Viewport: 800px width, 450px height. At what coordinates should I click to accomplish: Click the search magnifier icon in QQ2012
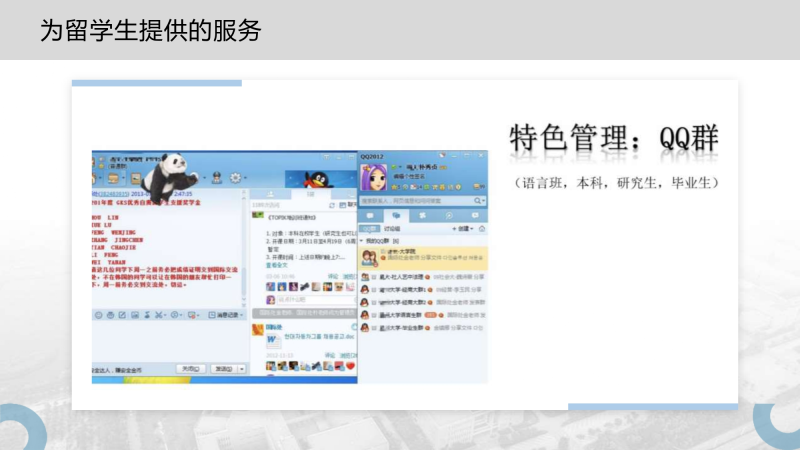click(x=478, y=199)
